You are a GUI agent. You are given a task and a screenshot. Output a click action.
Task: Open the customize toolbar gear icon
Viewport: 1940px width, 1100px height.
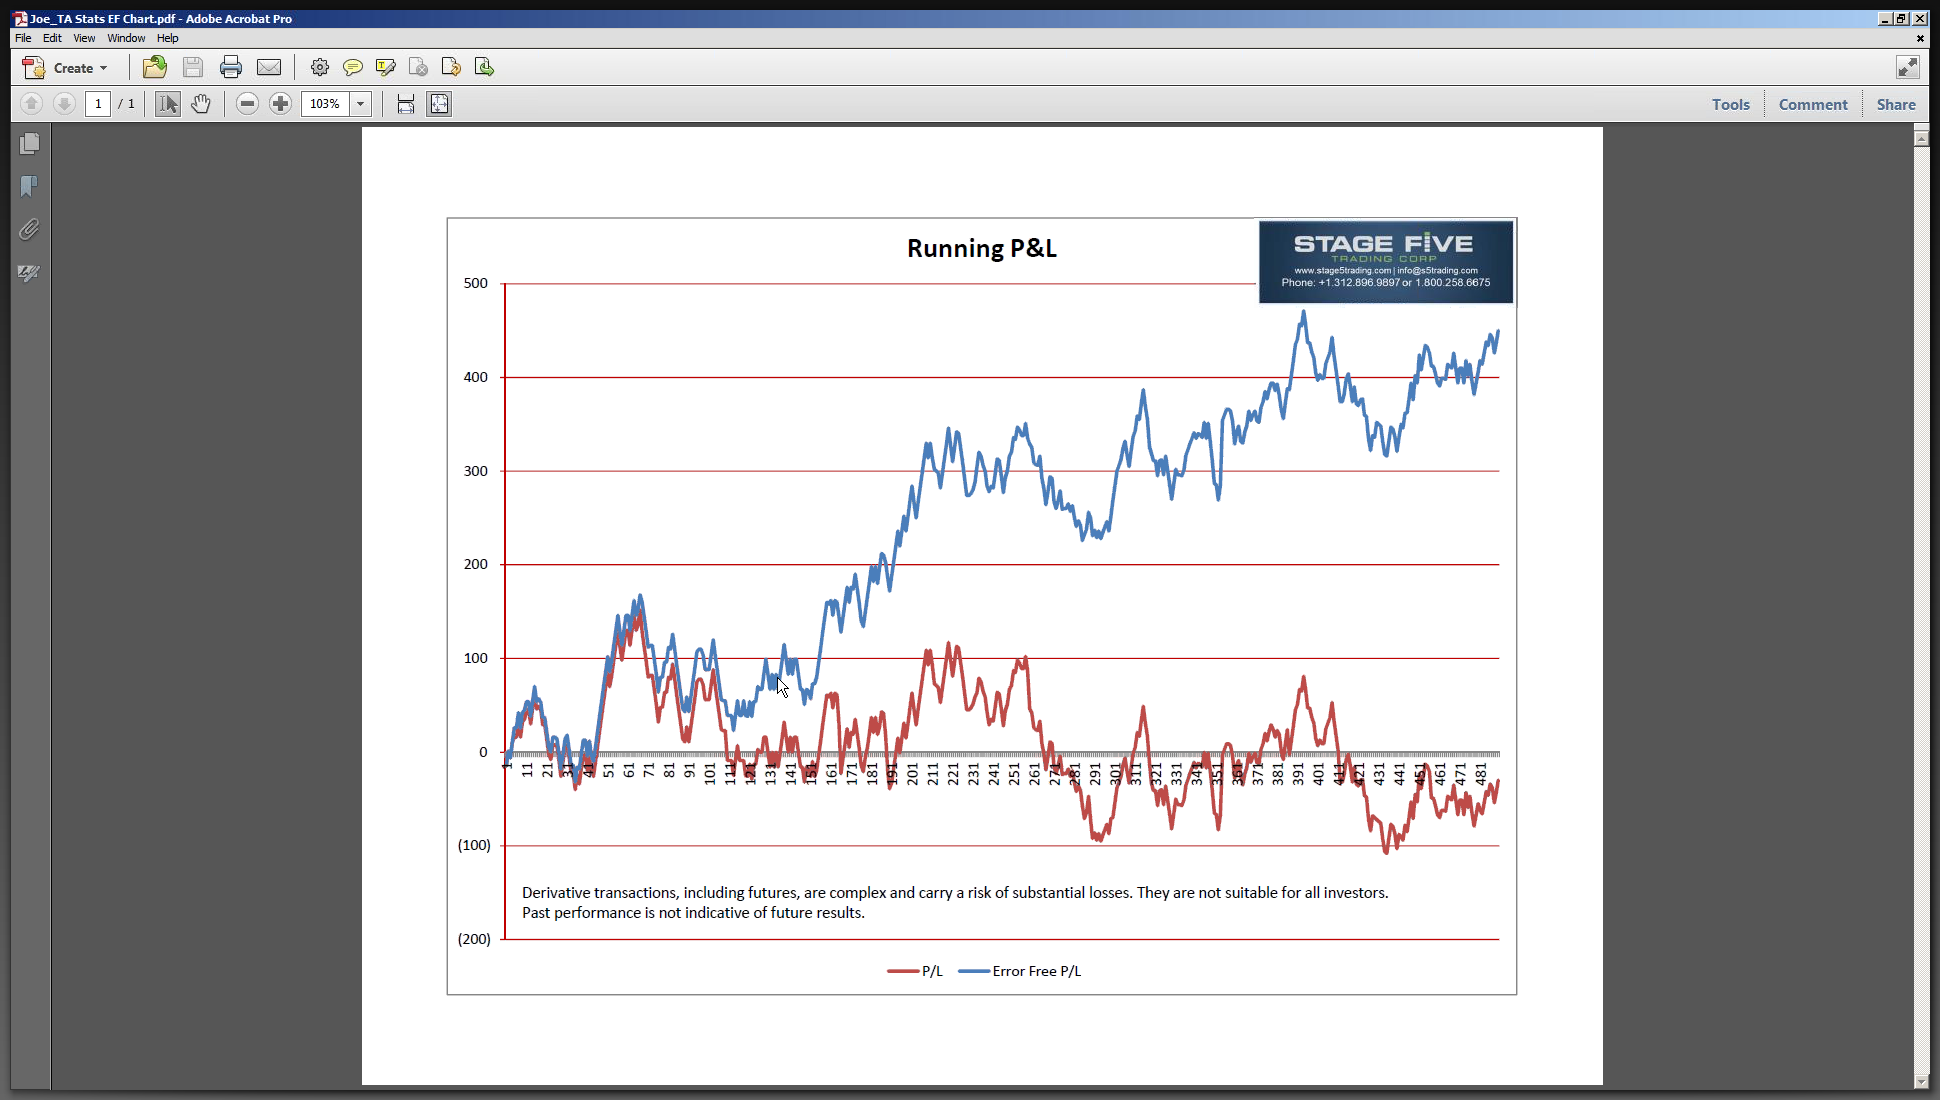click(x=320, y=68)
